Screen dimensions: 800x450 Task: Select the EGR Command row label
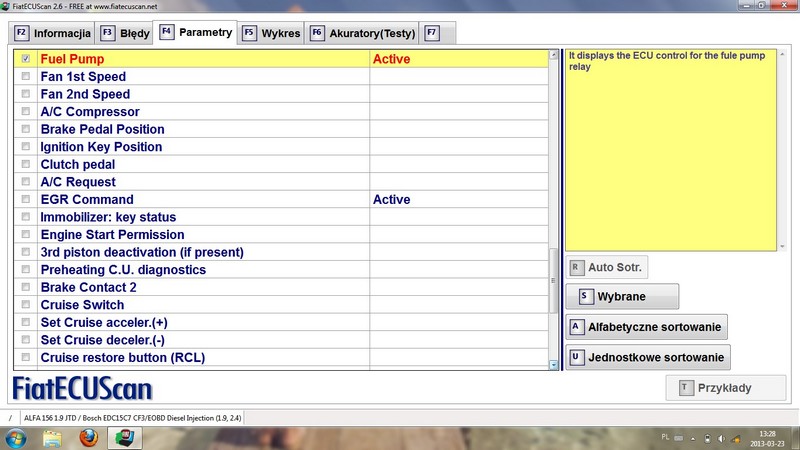tap(87, 199)
